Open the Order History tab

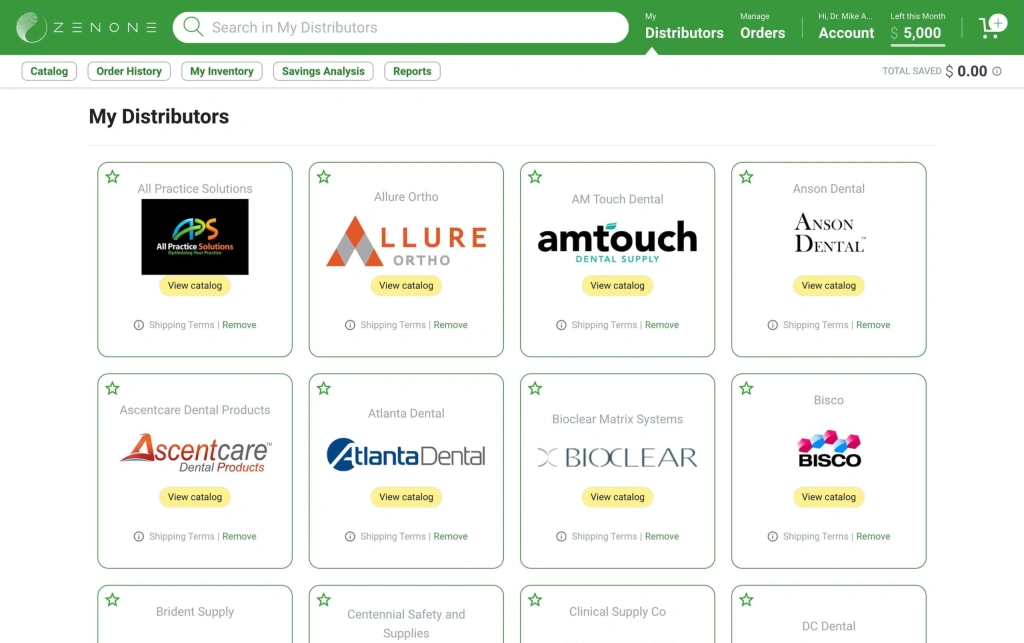coord(129,71)
